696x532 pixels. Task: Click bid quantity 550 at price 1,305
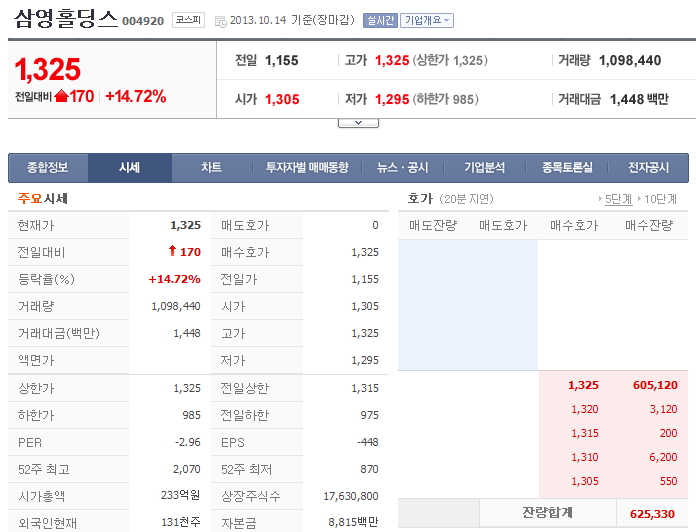(668, 481)
